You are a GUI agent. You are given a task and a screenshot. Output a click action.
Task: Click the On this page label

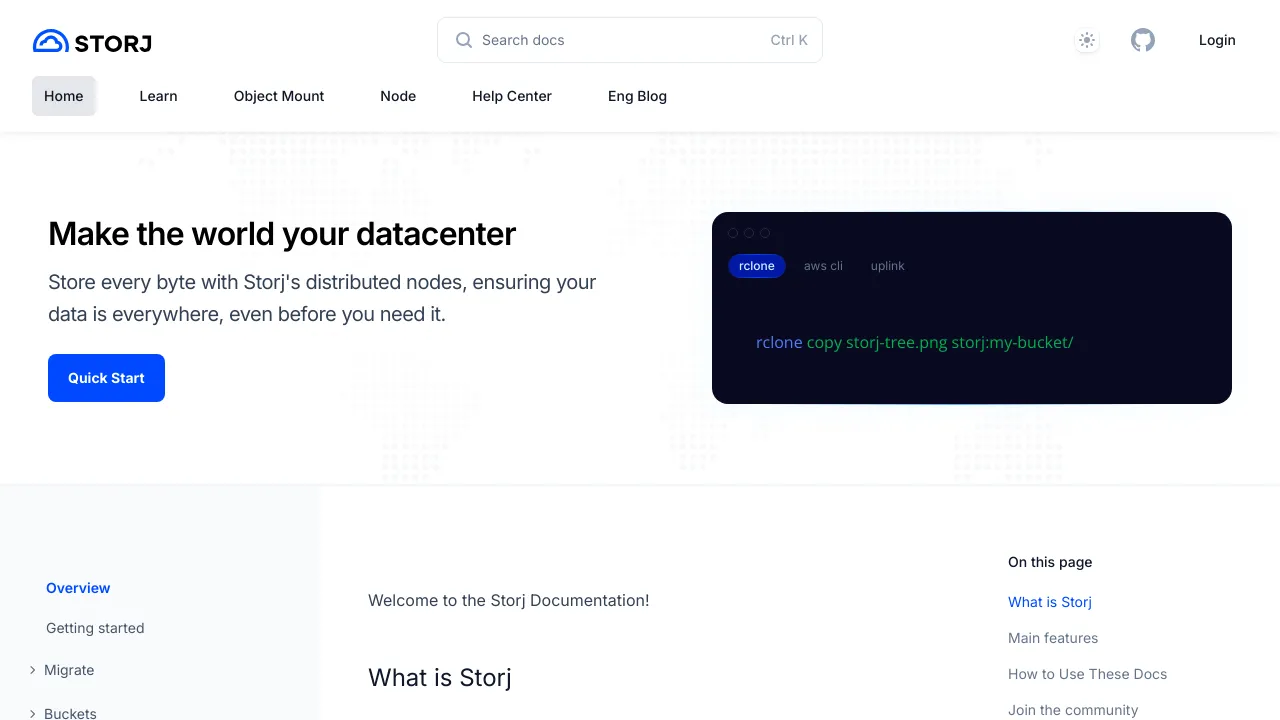tap(1050, 562)
